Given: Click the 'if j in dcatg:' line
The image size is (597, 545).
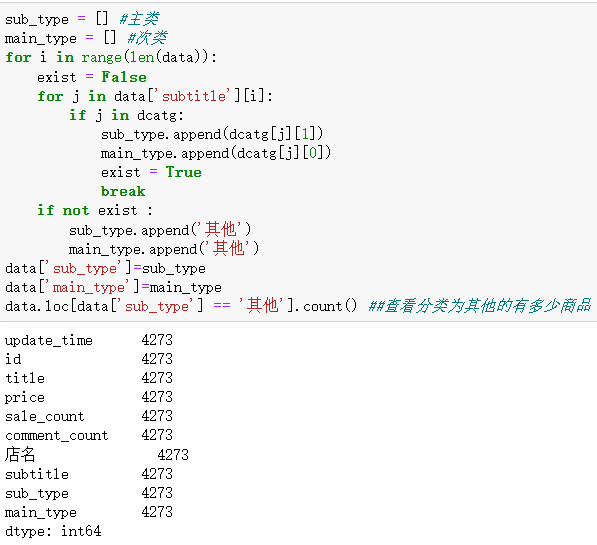Looking at the screenshot, I should coord(126,115).
